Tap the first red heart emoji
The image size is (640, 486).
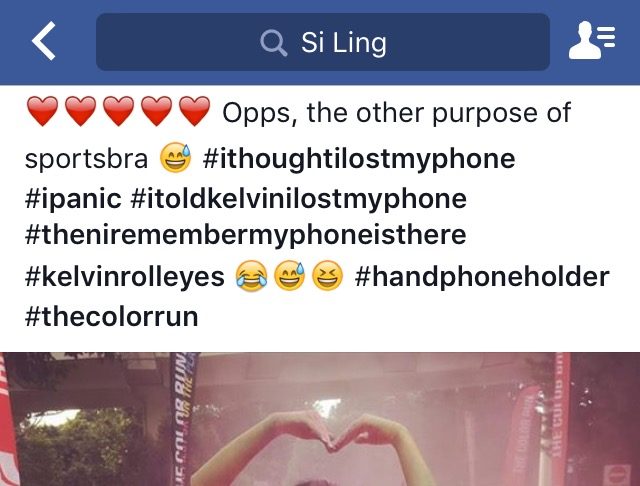coord(42,111)
